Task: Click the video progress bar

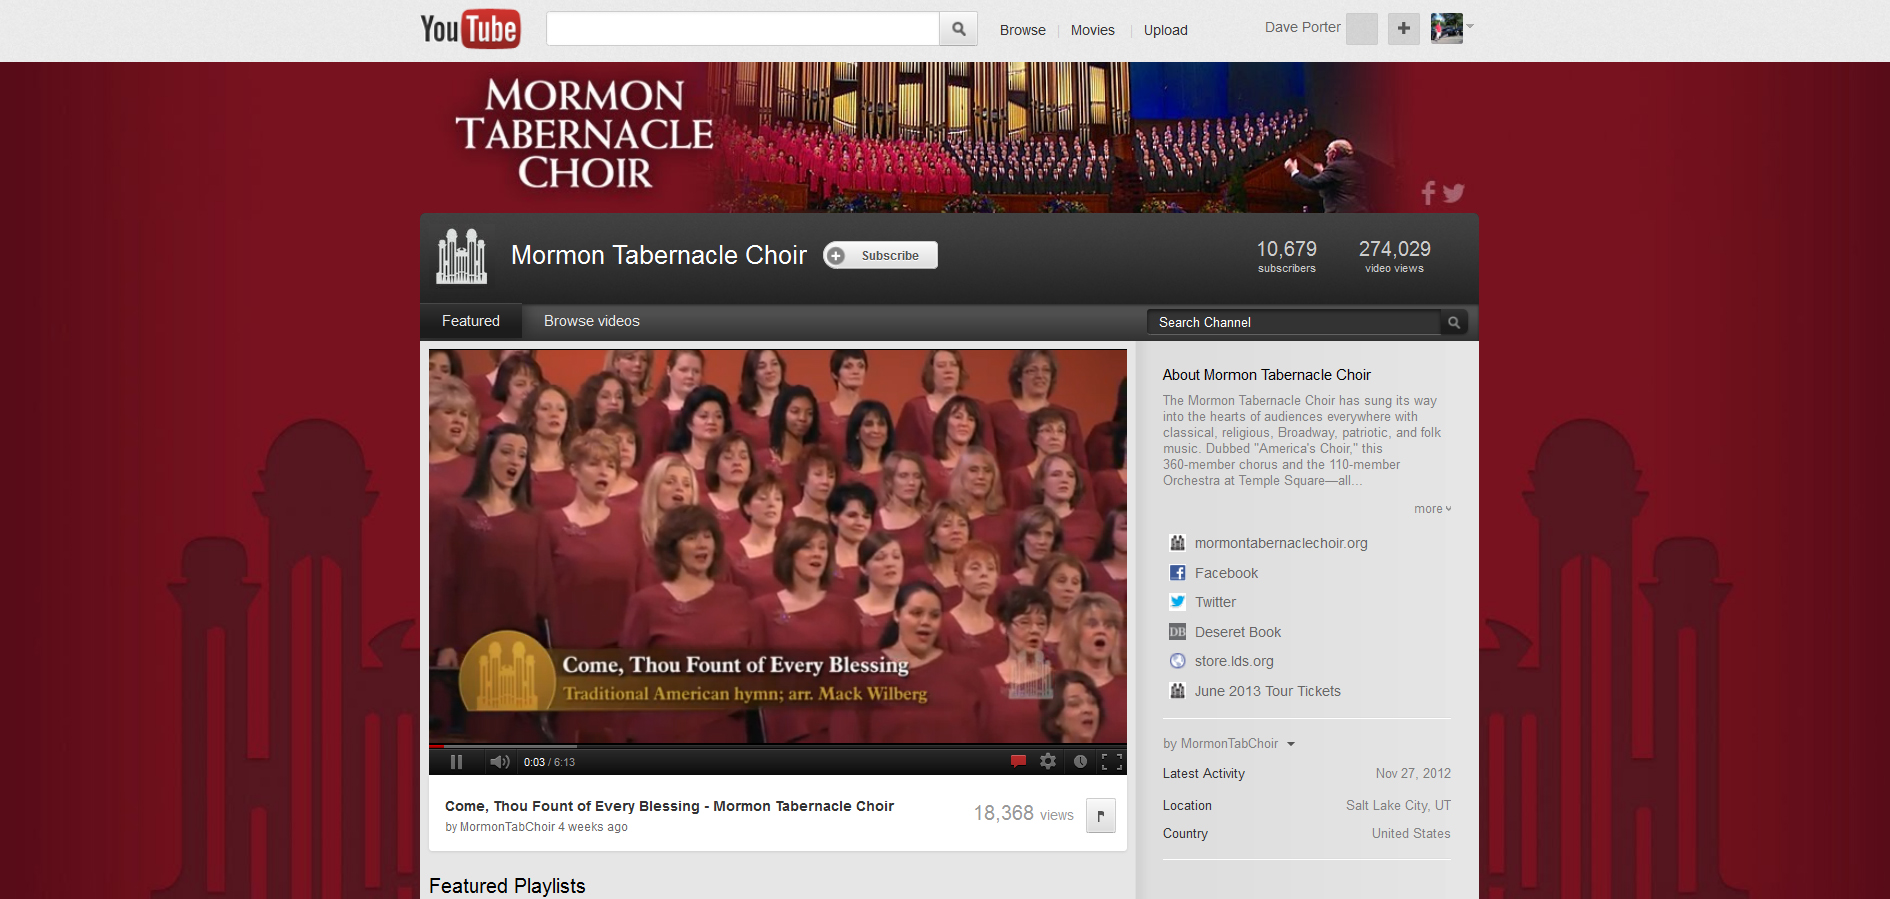Action: [777, 746]
